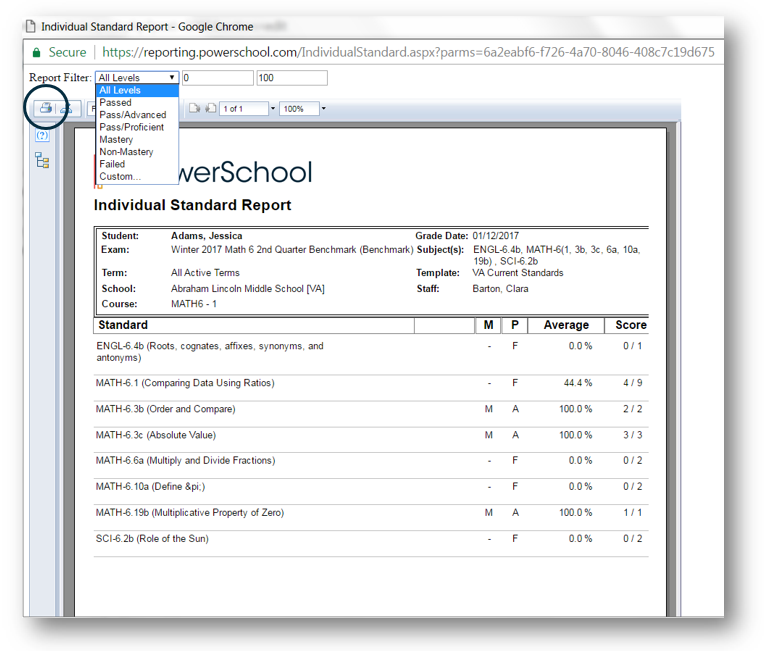Select 'Passed' filter option
The height and width of the screenshot is (651, 764).
[x=137, y=102]
